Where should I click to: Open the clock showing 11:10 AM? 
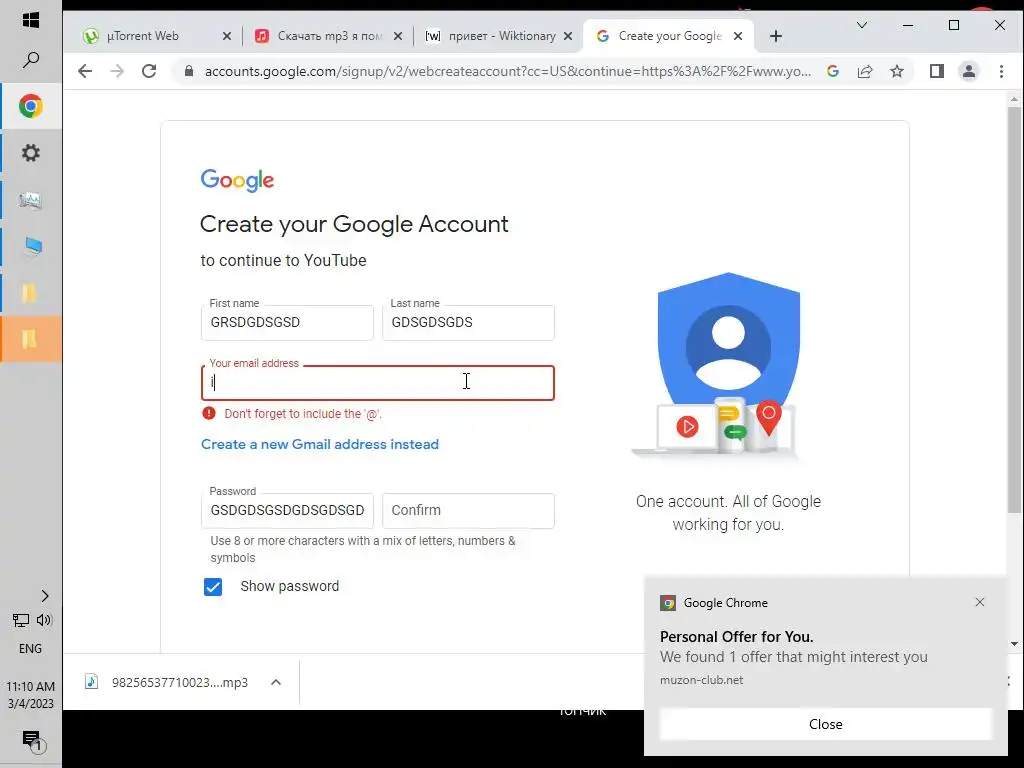(30, 695)
